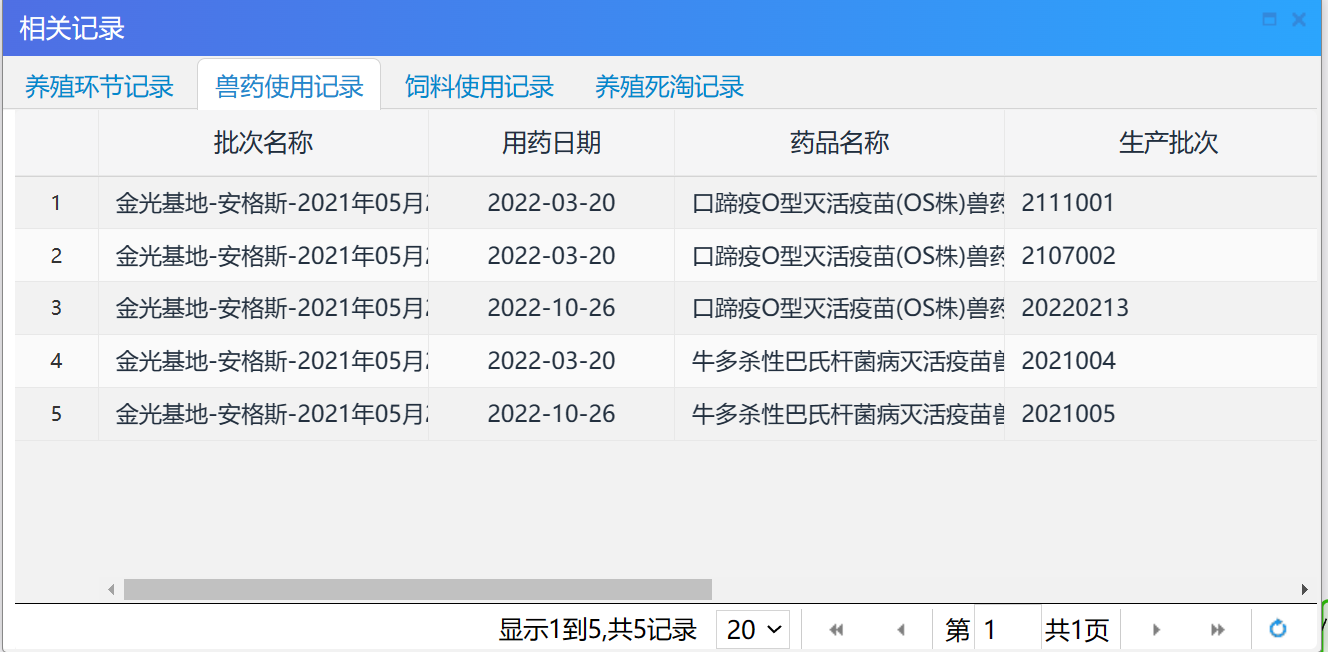
Task: Switch to 养殖死淘记录 tab
Action: pos(669,87)
